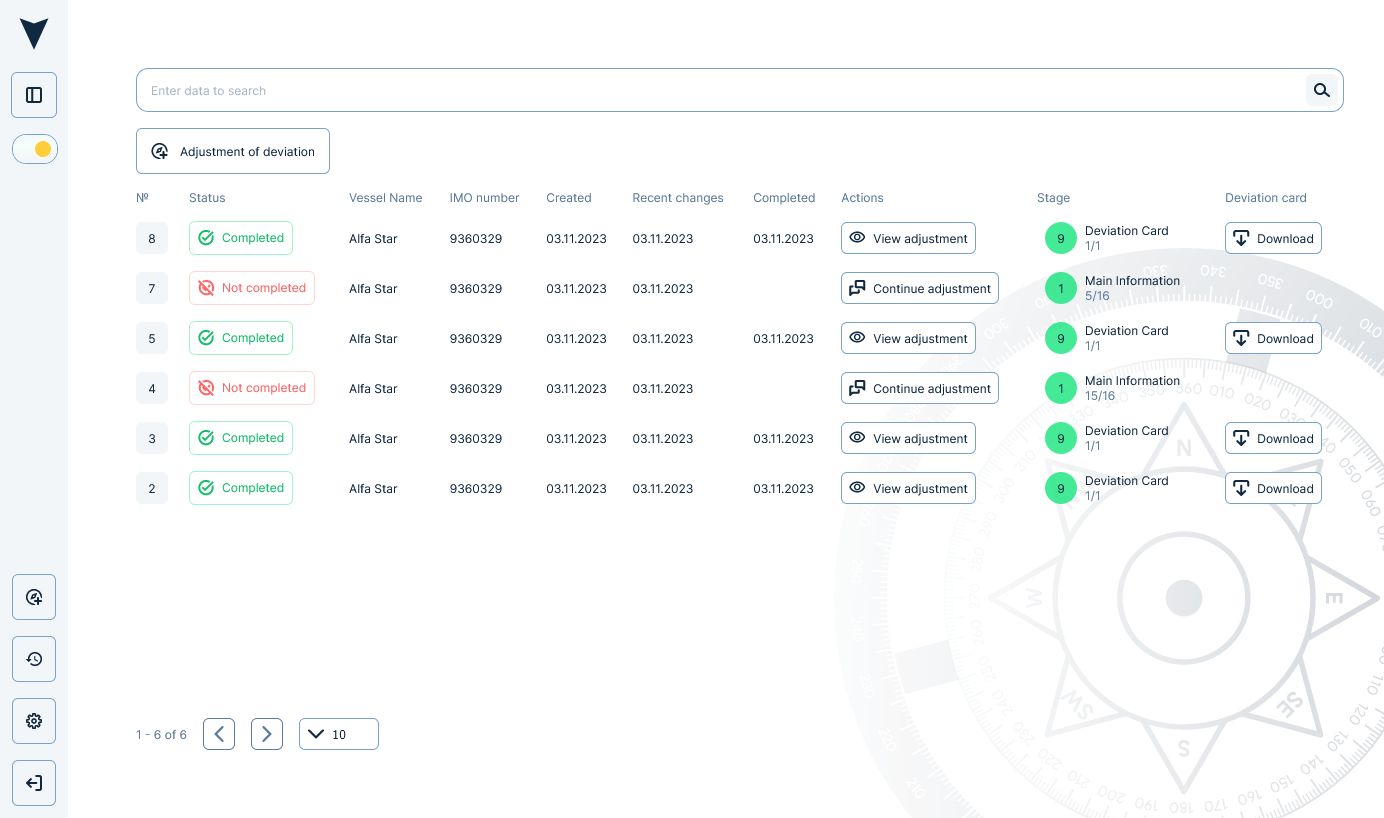The width and height of the screenshot is (1384, 818).
Task: Go to the previous page
Action: (219, 734)
